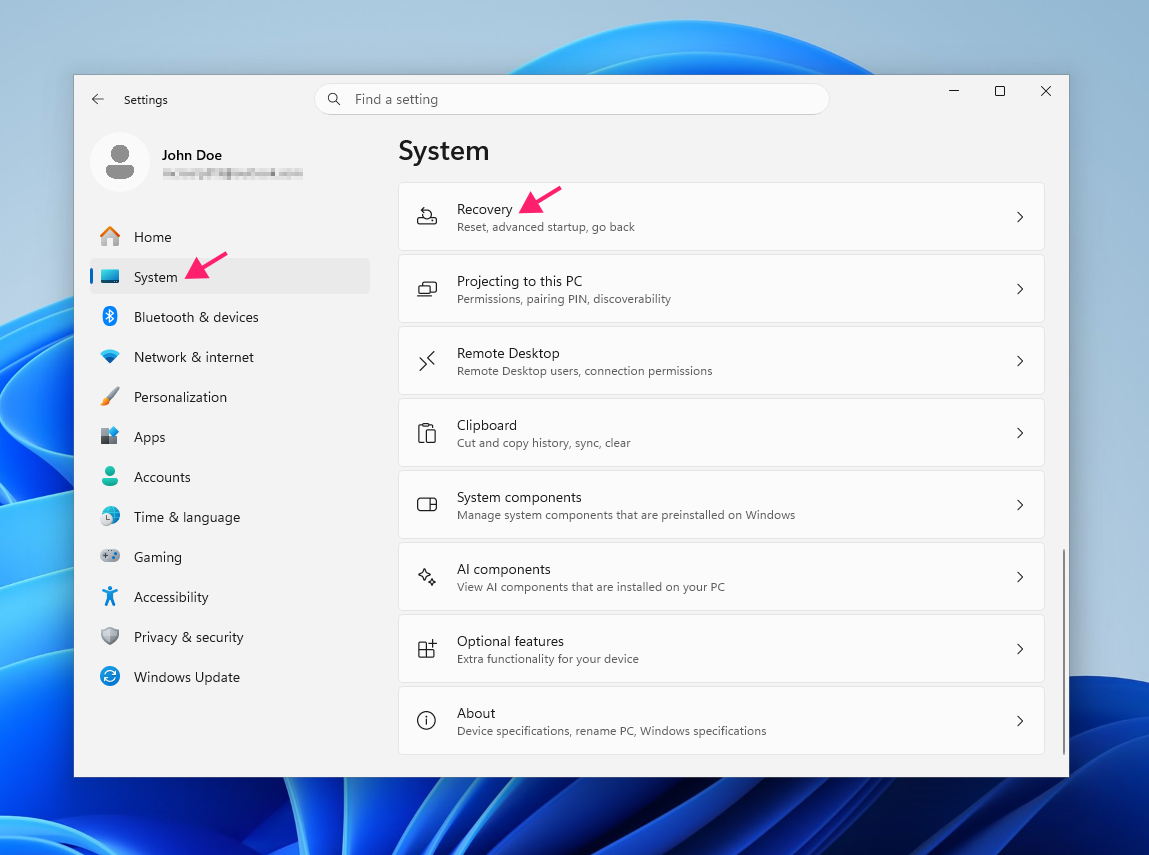The width and height of the screenshot is (1149, 855).
Task: Click the Gaming controller icon
Action: [110, 556]
